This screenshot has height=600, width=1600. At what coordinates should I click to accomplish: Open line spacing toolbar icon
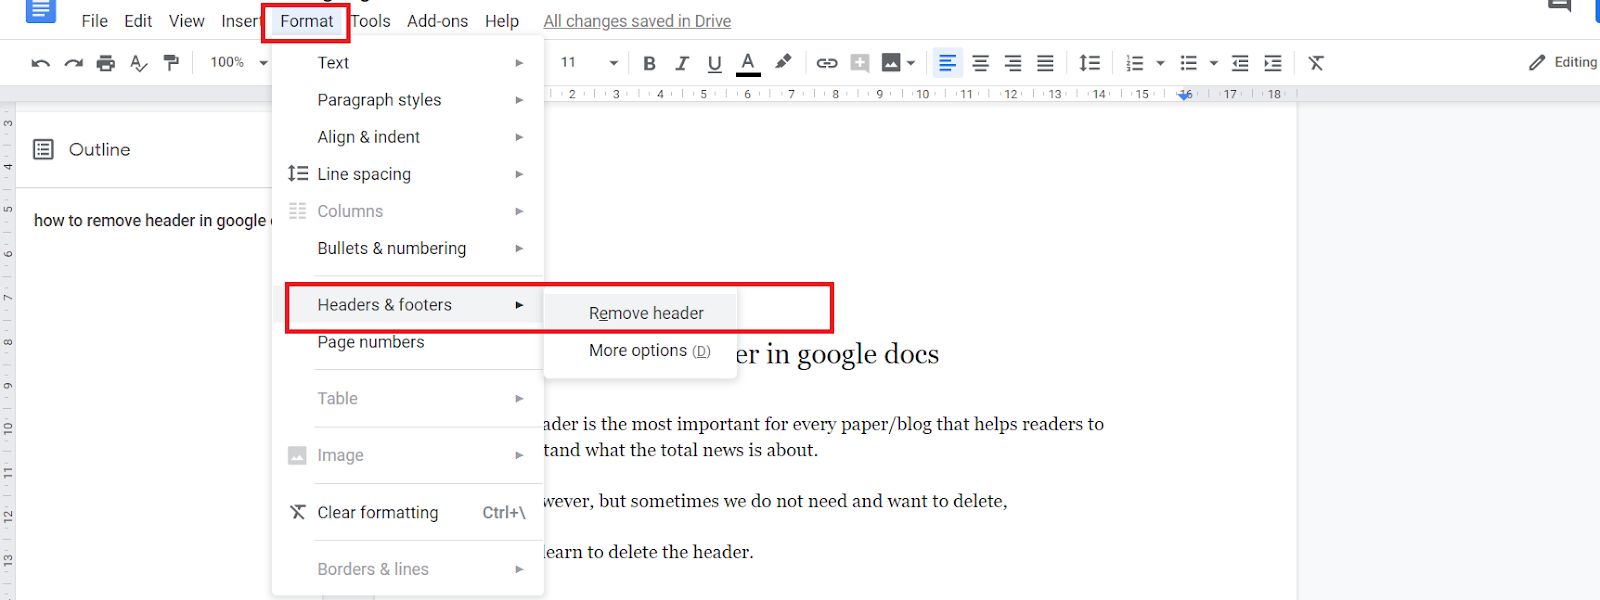(1089, 63)
